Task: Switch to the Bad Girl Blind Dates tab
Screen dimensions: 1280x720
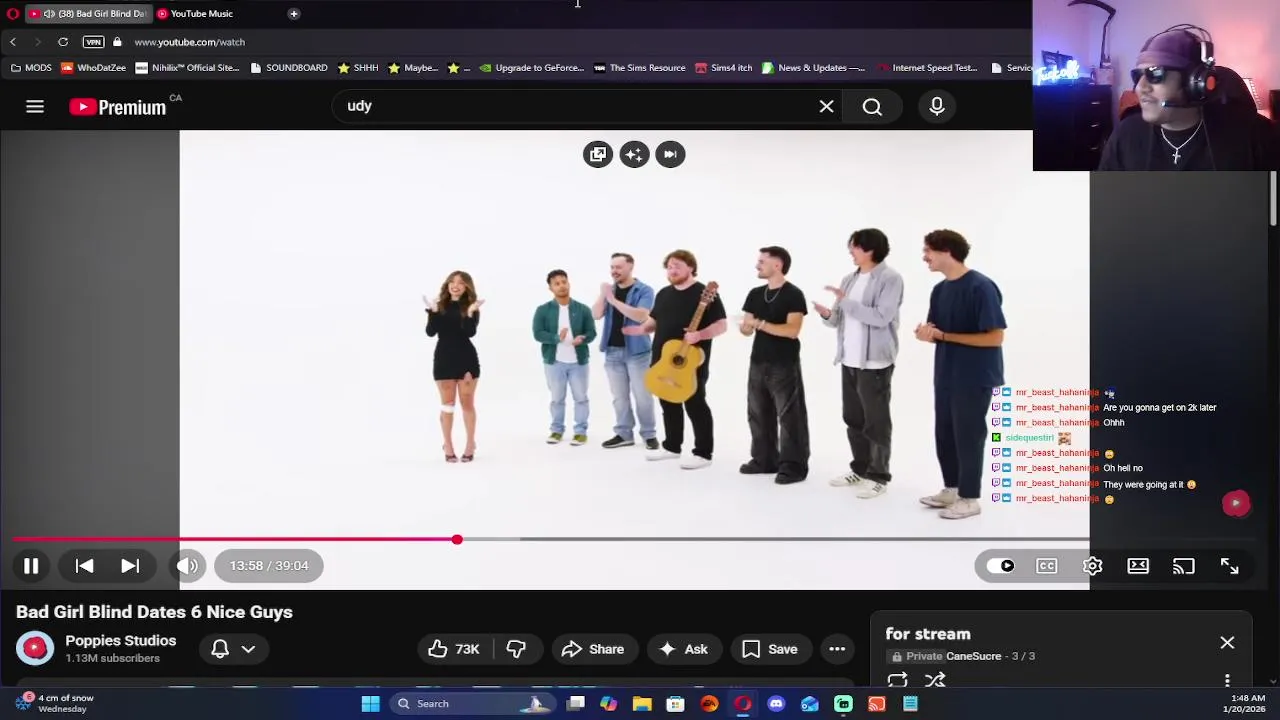Action: click(88, 14)
